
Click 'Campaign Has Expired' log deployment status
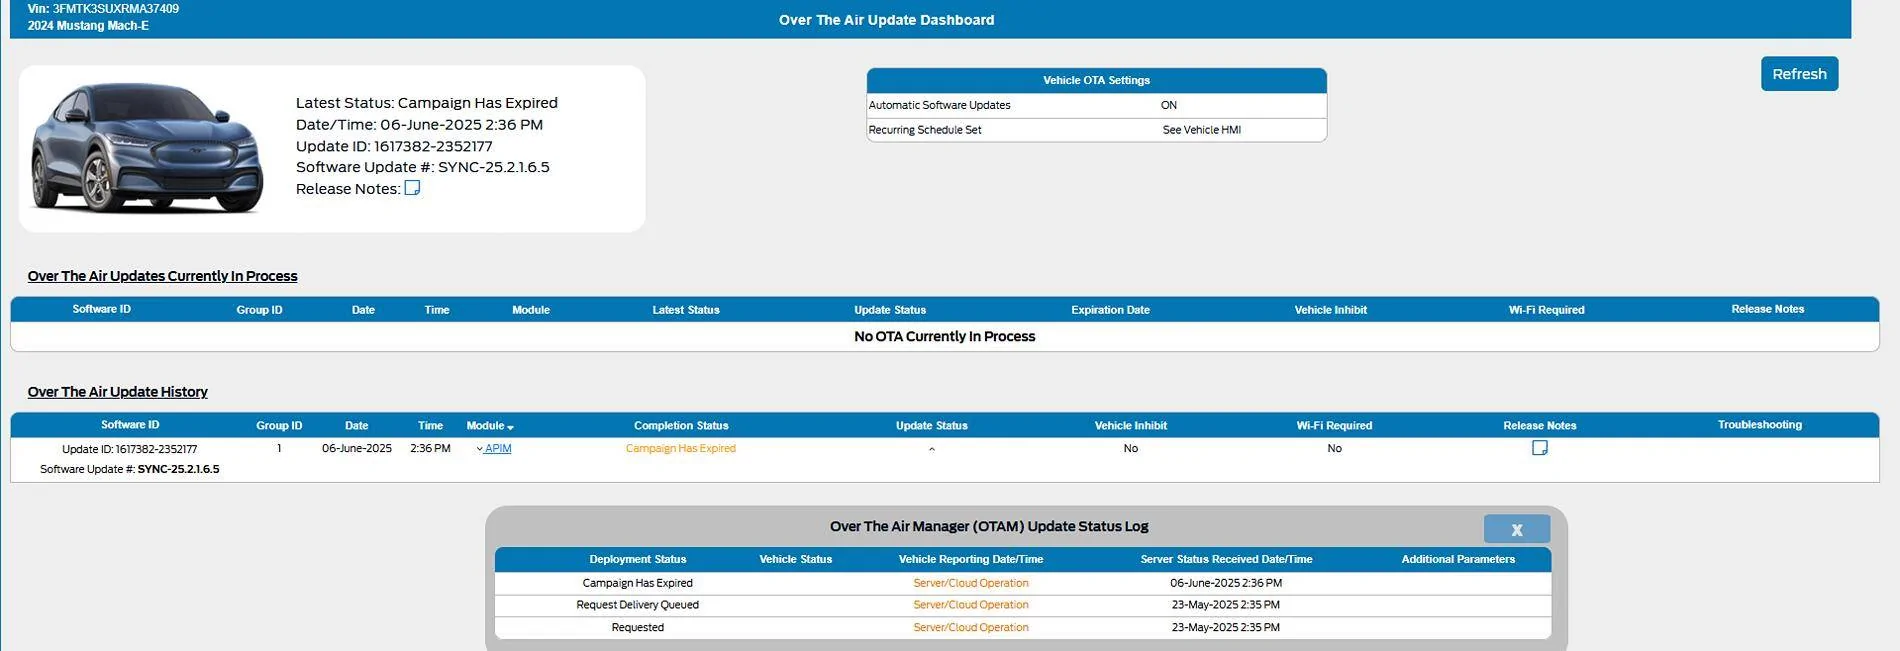click(637, 583)
